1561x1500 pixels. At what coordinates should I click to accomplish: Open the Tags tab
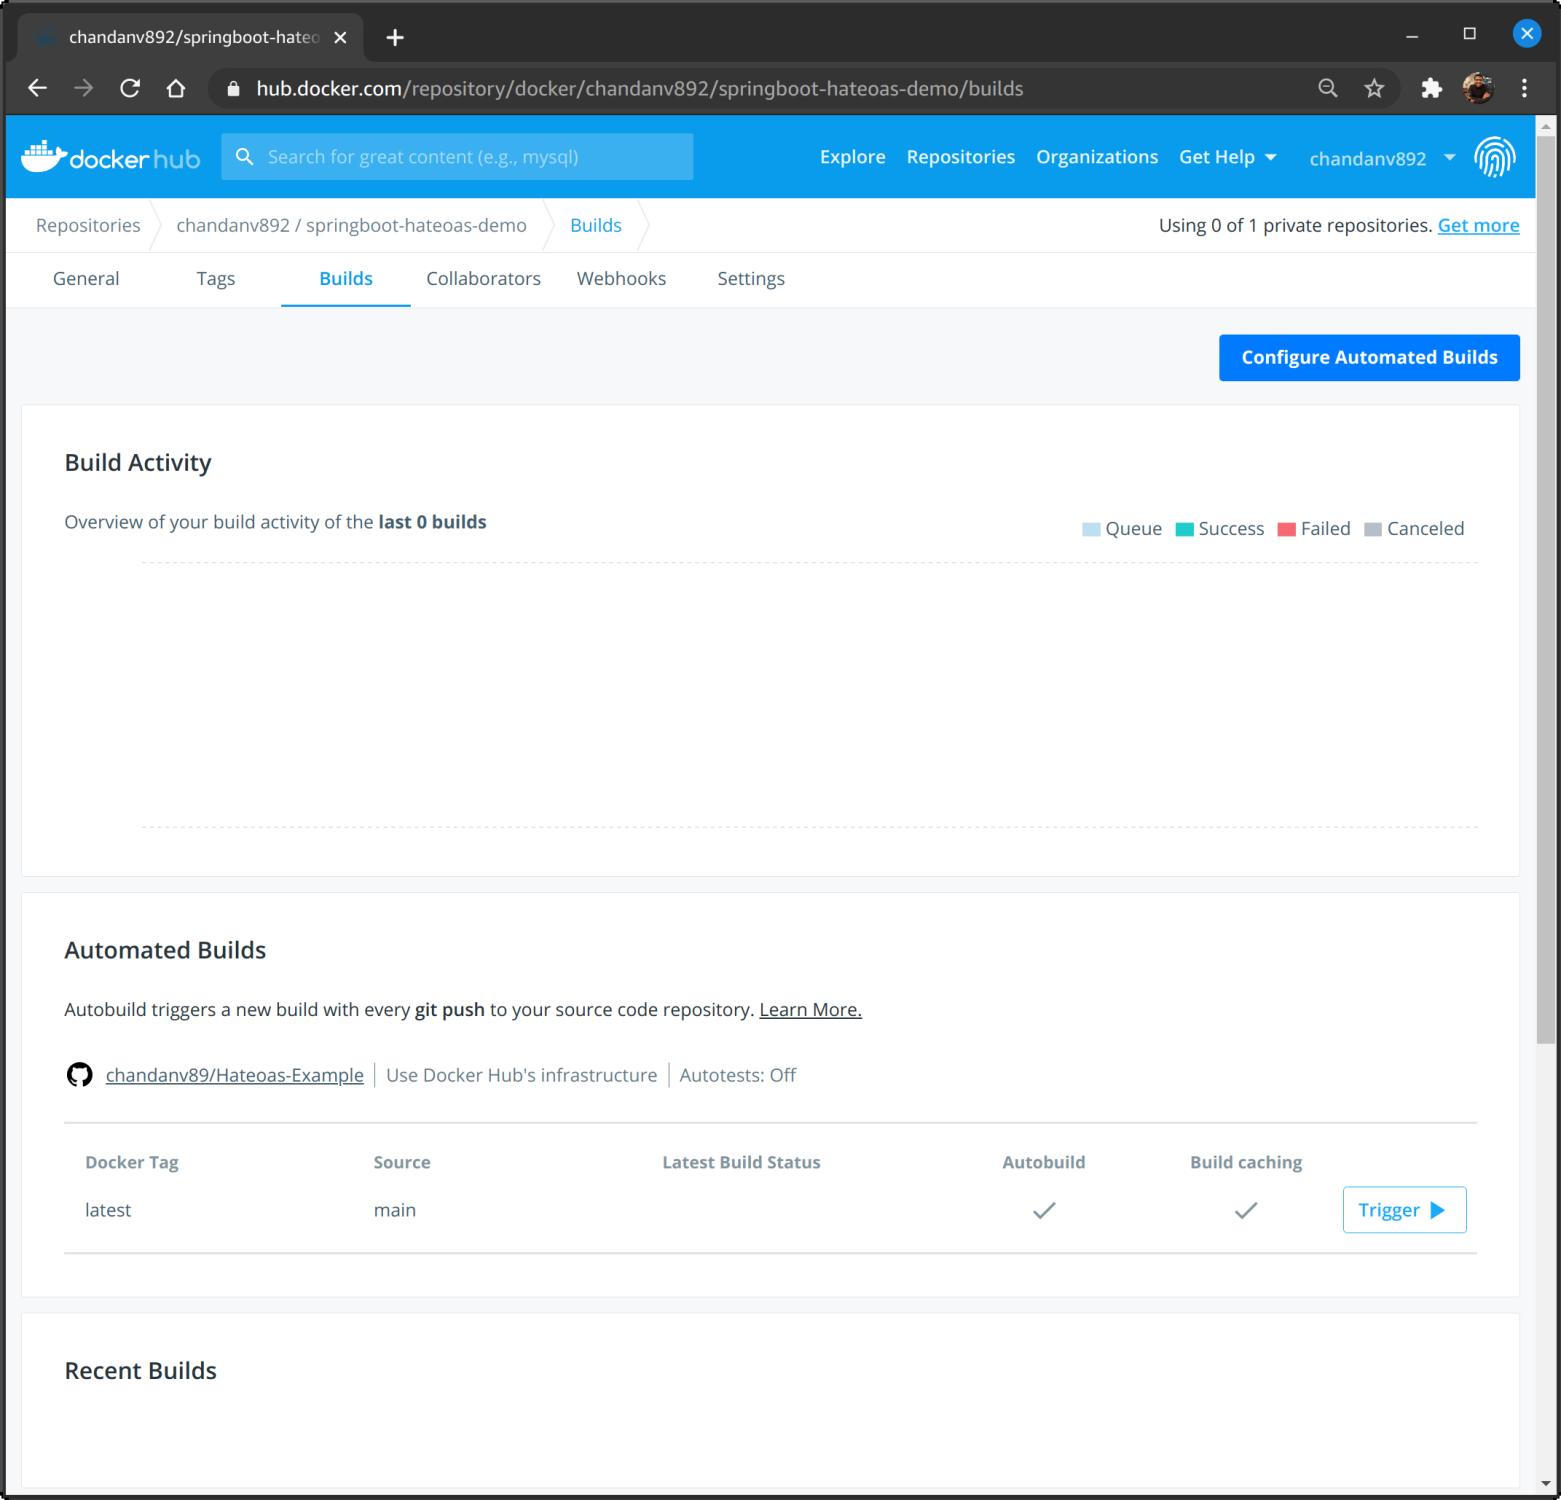tap(215, 278)
